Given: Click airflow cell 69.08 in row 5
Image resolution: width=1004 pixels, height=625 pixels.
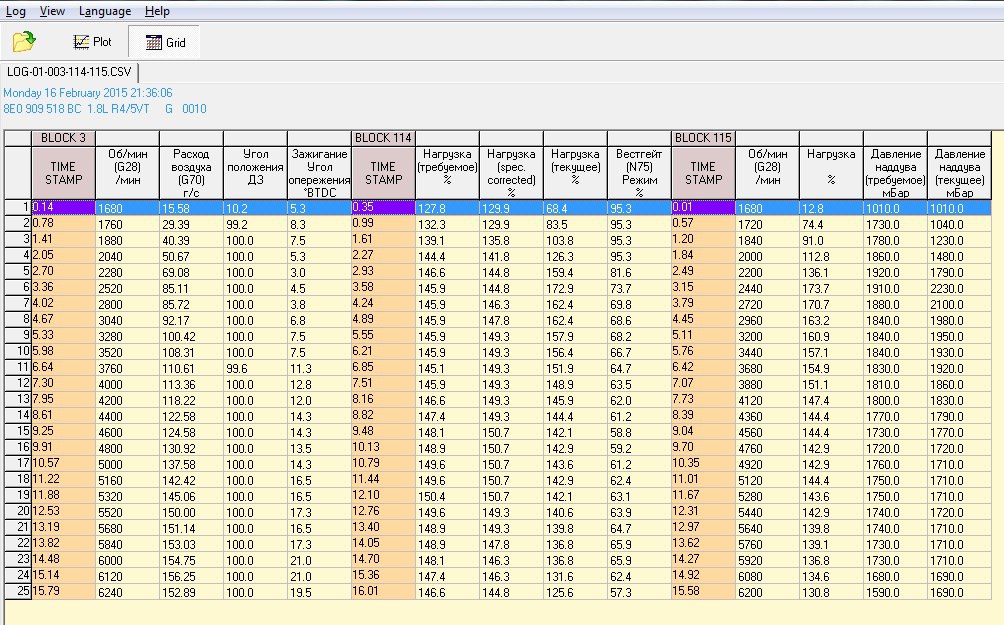Looking at the screenshot, I should (191, 272).
